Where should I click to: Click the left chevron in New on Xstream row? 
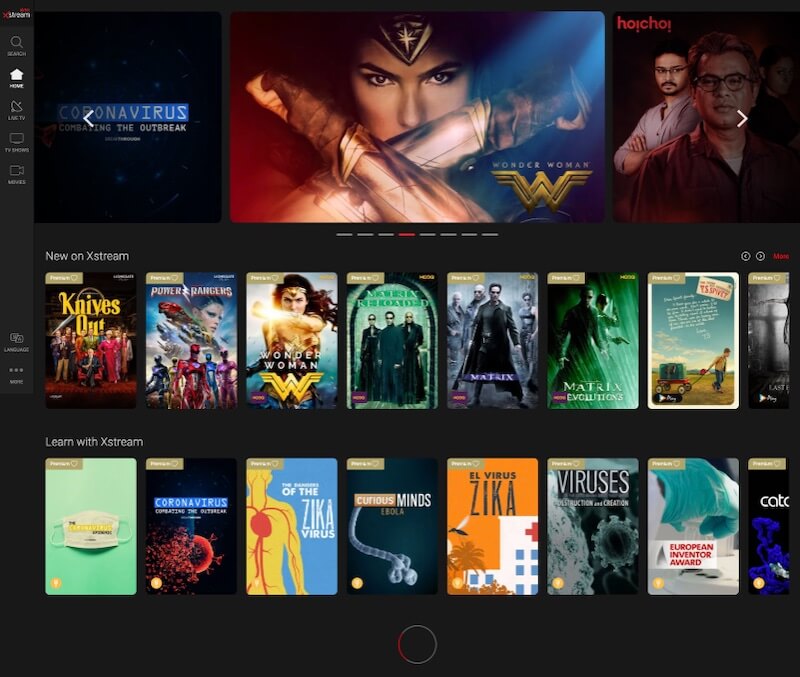tap(744, 255)
